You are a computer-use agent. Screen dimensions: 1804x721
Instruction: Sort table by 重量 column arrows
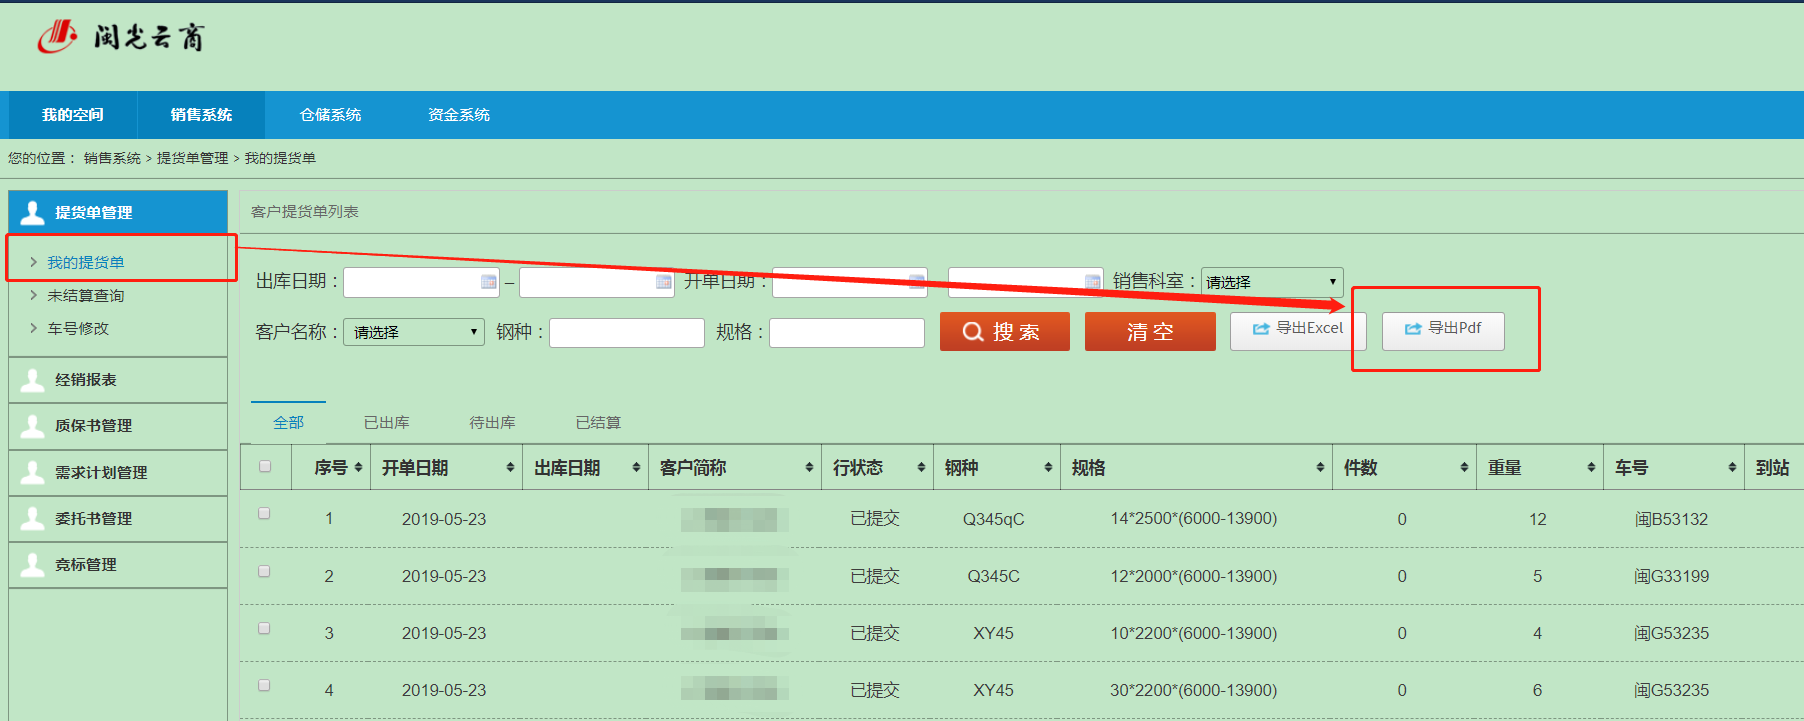[1591, 468]
